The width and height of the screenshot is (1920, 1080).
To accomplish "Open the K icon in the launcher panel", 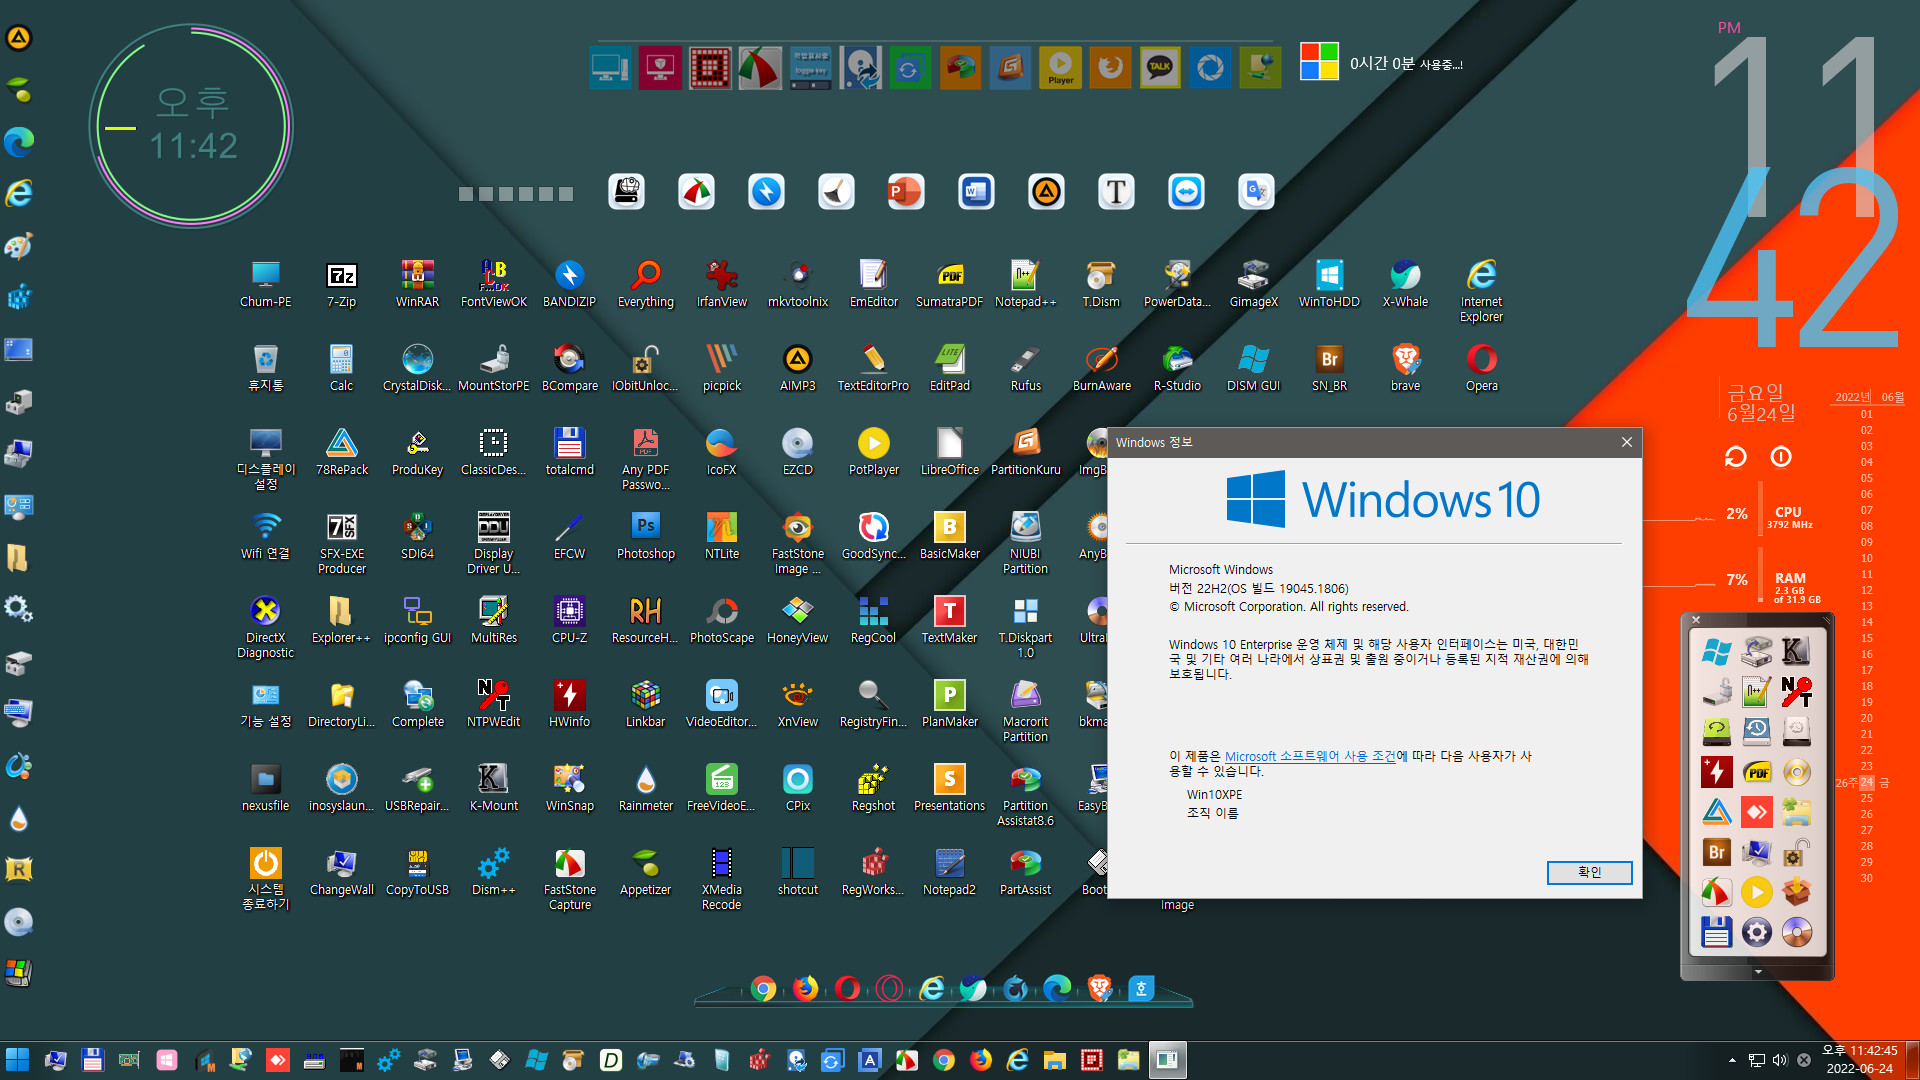I will [1796, 652].
